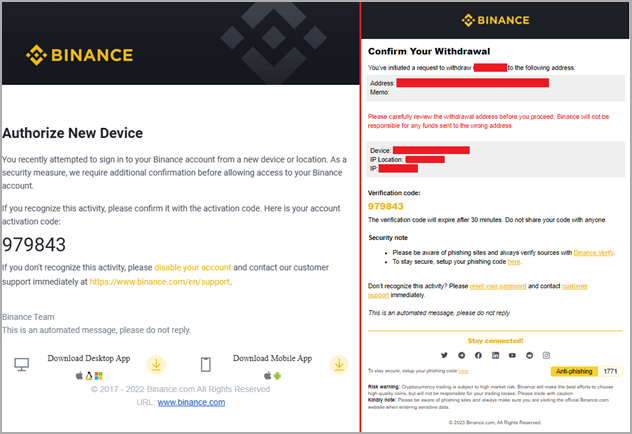Click the "Binance Verify" link

593,253
